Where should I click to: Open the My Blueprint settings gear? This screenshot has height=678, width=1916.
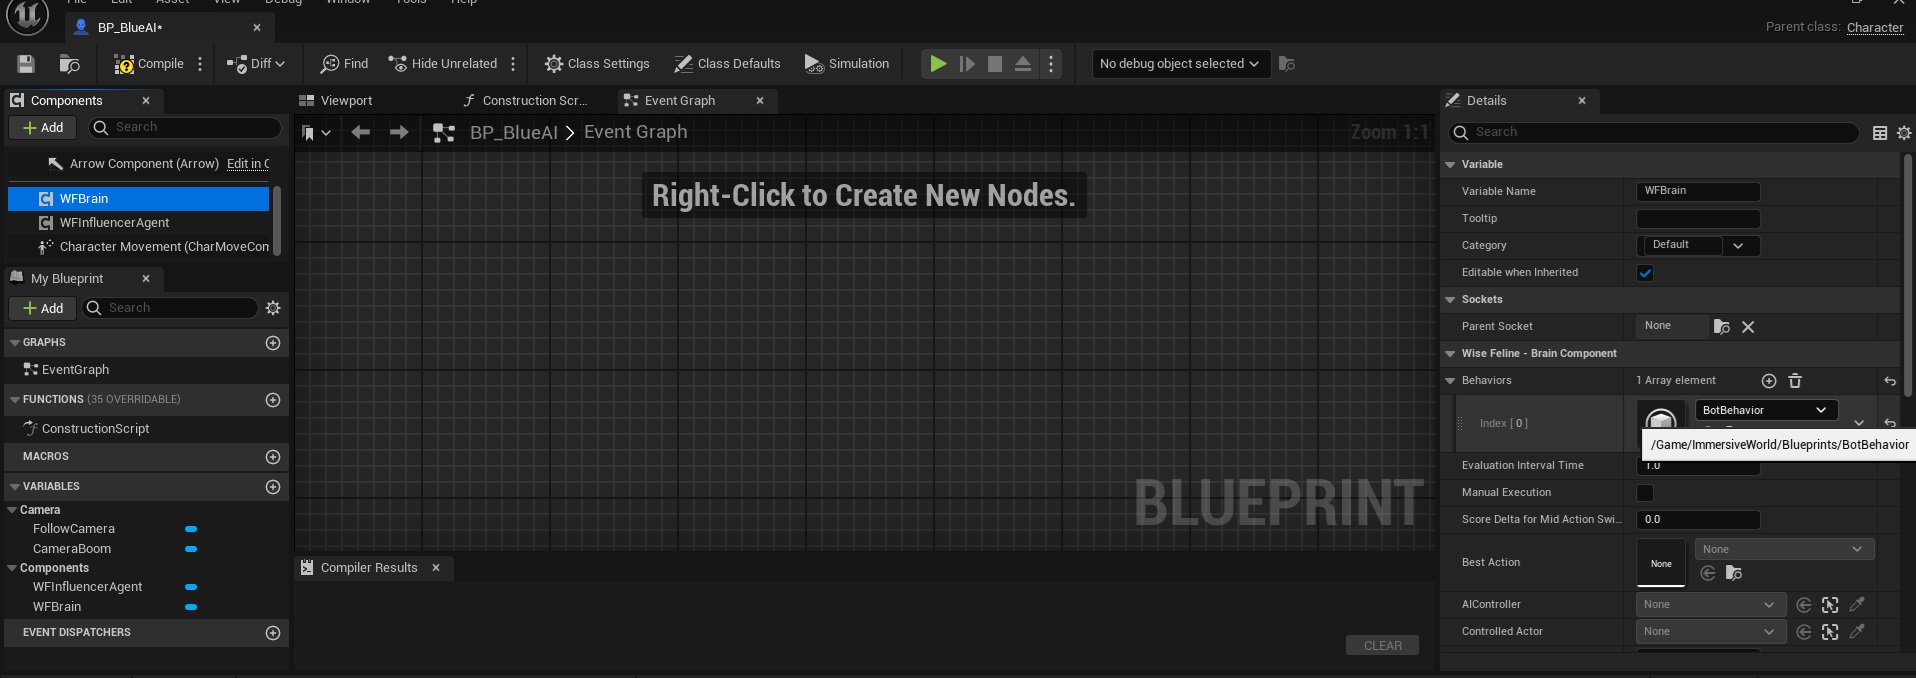click(x=273, y=308)
